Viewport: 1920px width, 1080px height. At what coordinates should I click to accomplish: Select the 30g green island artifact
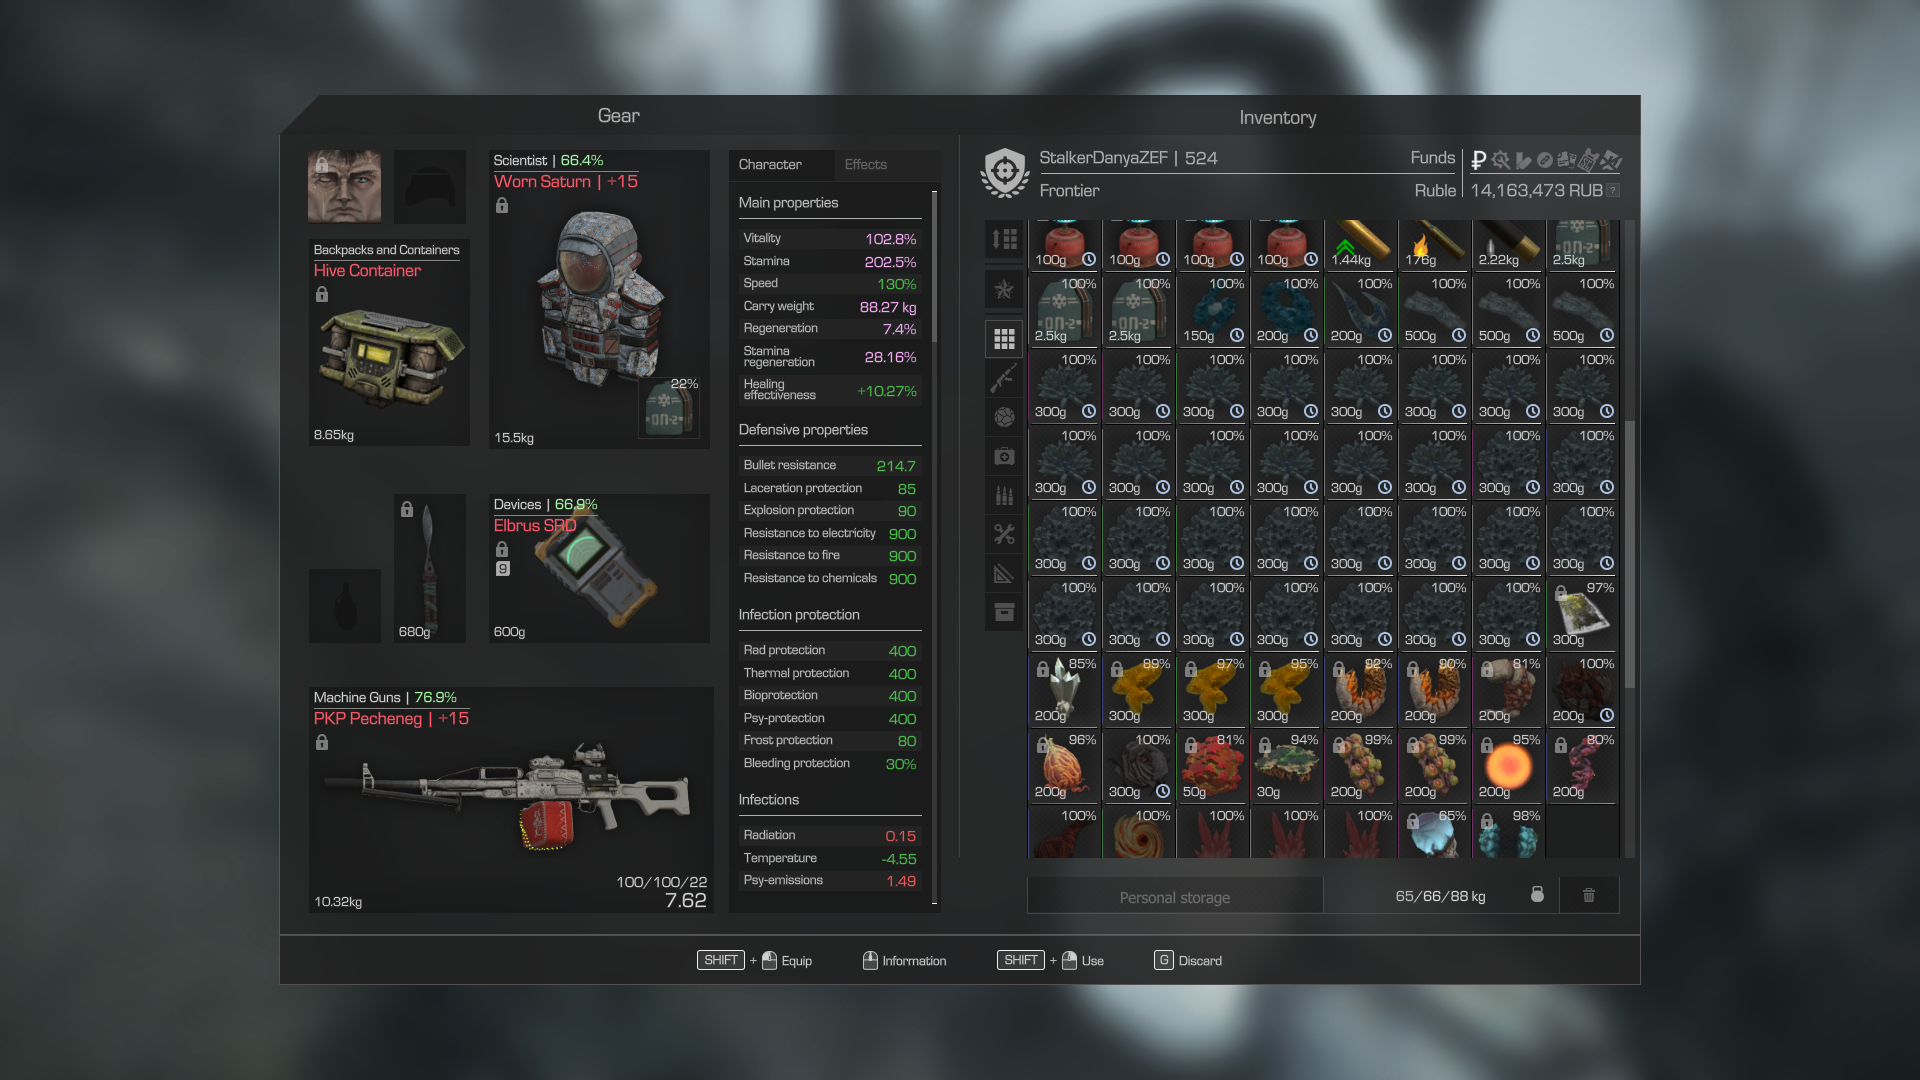click(1287, 766)
